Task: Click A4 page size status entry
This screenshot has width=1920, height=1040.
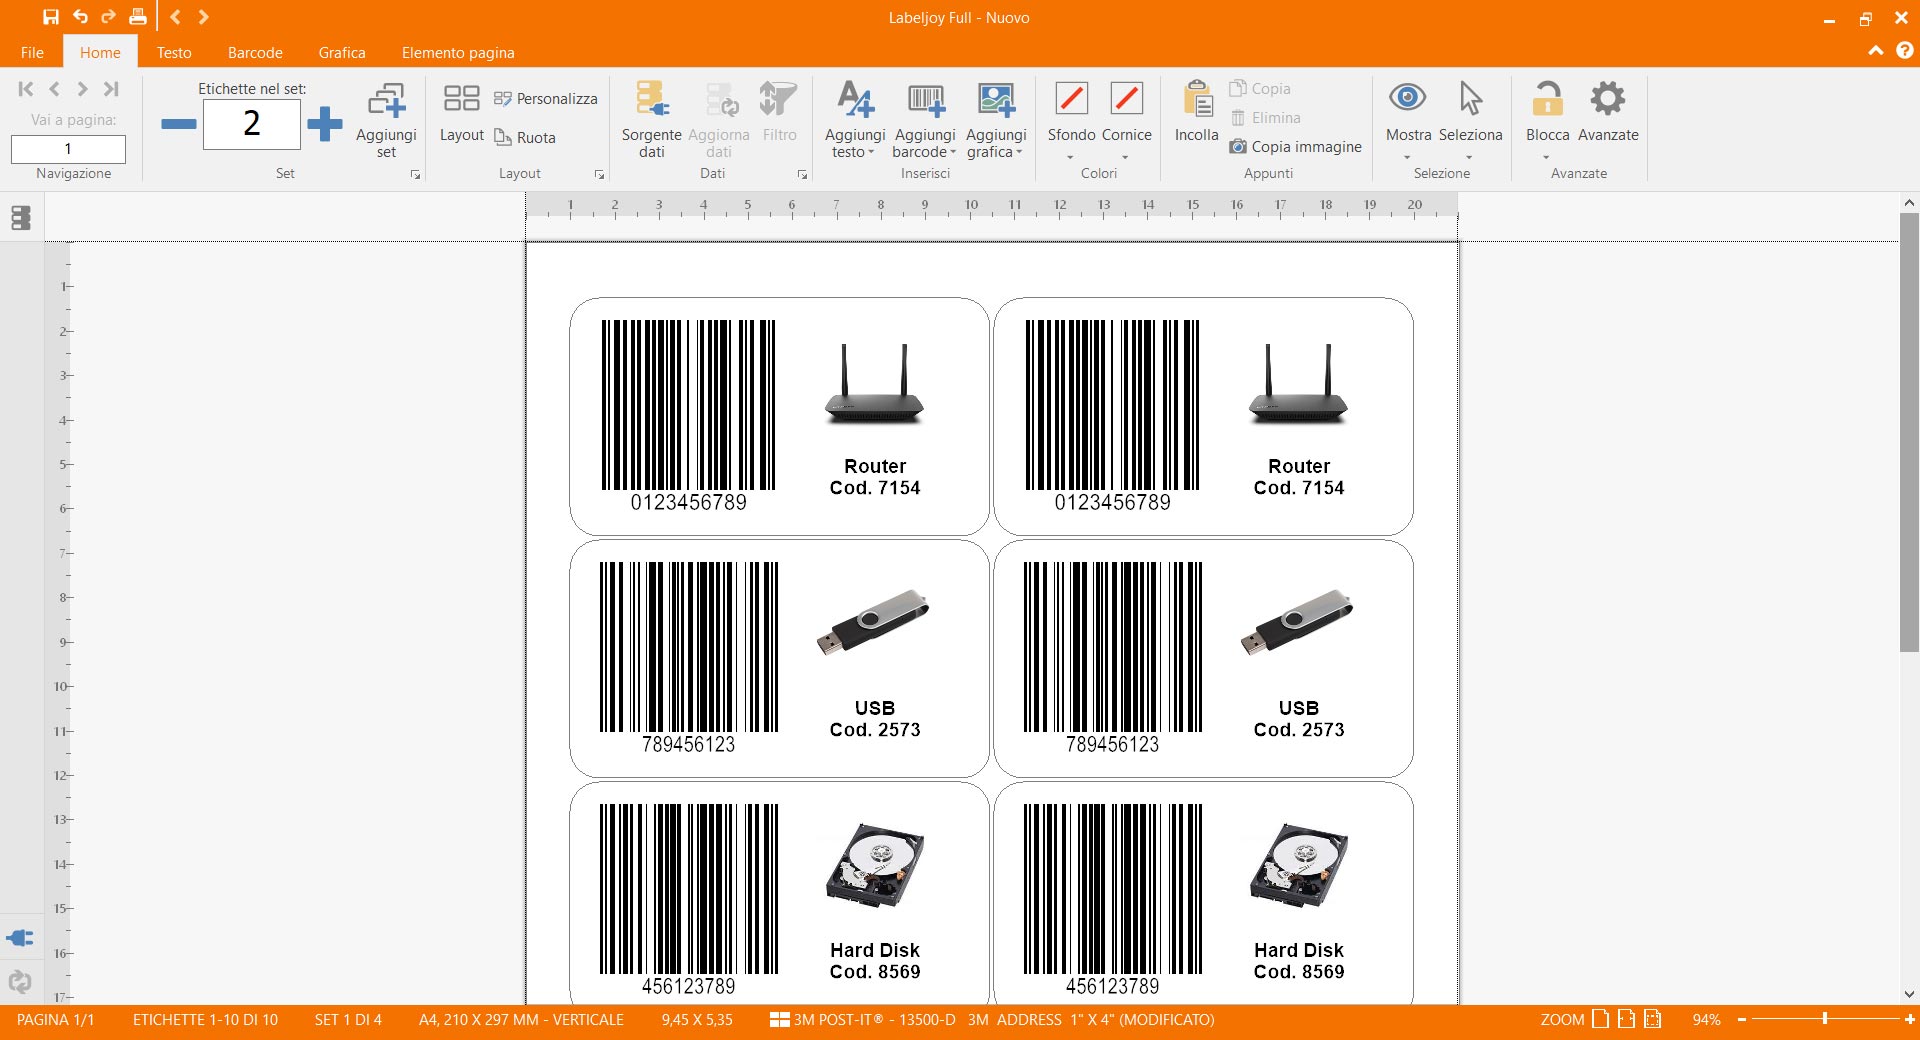Action: [521, 1020]
